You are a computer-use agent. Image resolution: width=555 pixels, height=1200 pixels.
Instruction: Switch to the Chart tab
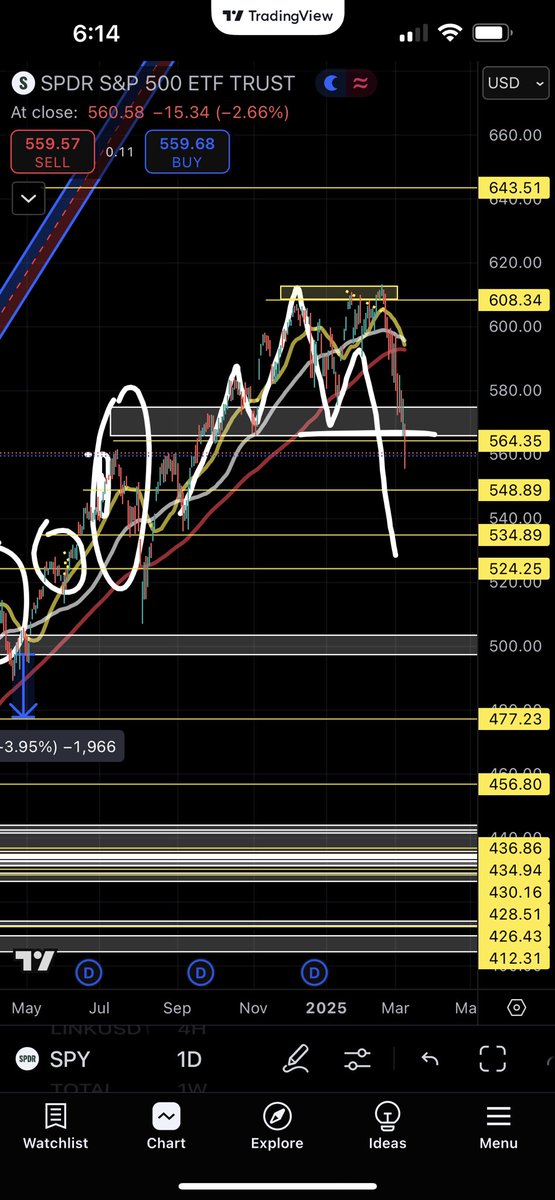tap(166, 1127)
